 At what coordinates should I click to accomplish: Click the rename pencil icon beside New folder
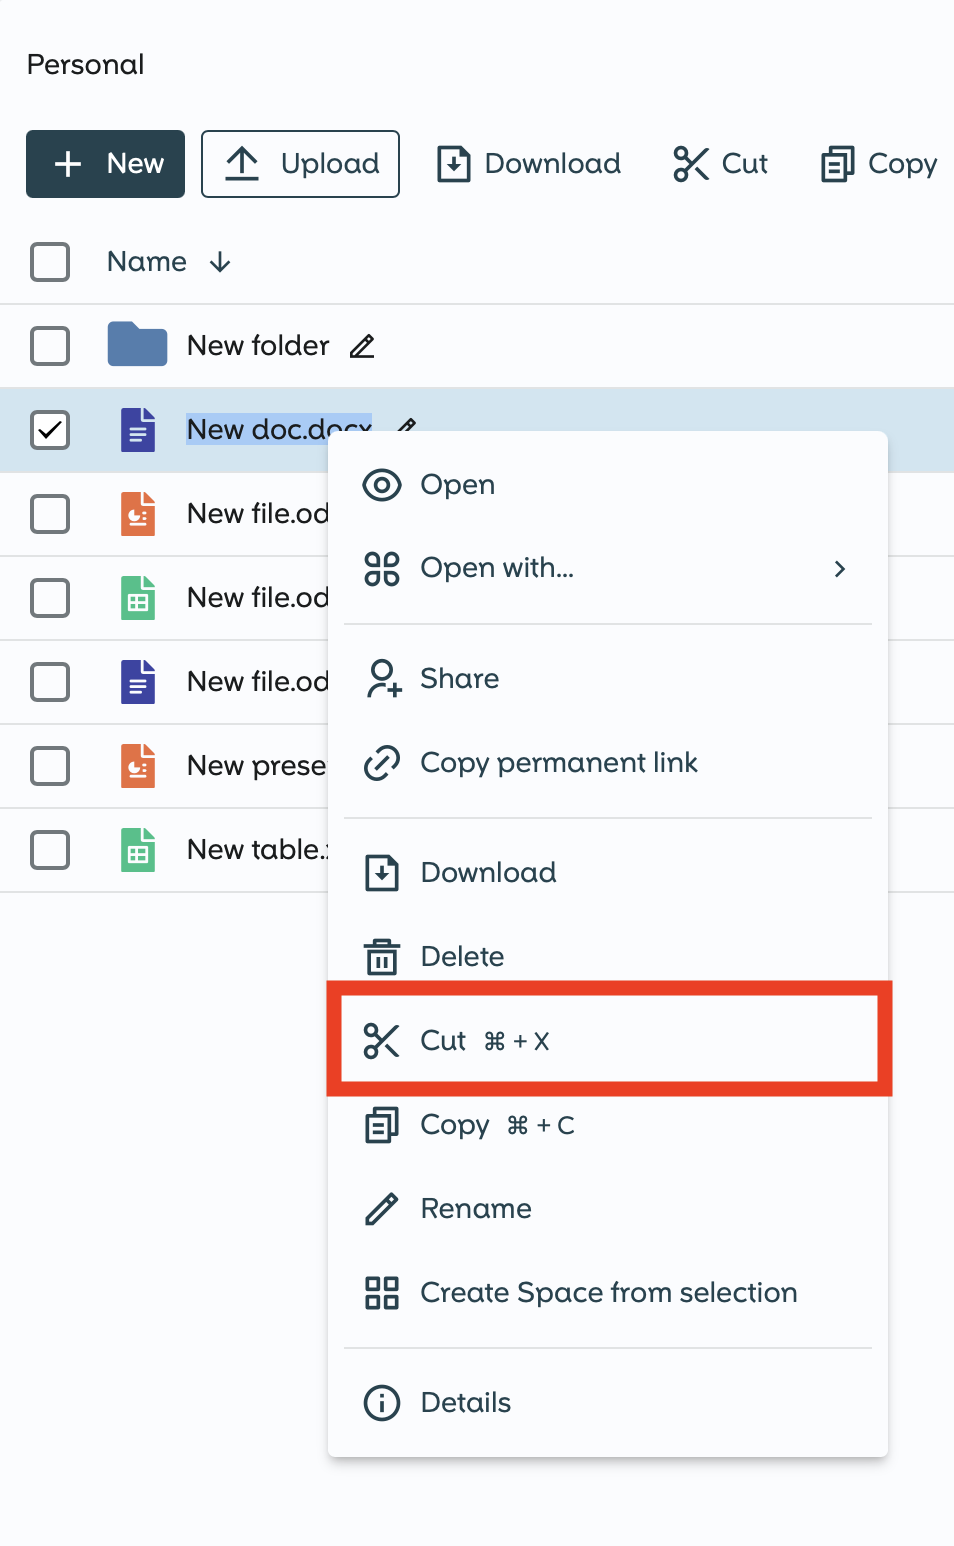point(361,346)
